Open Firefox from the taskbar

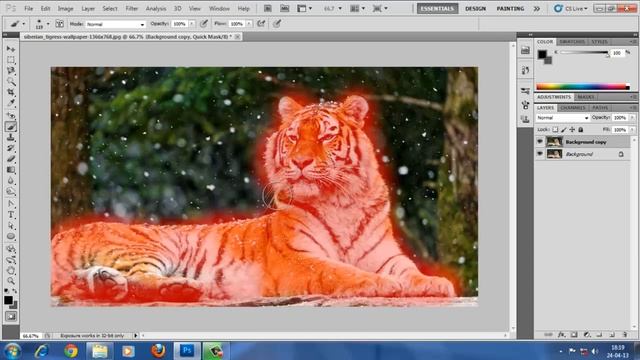(158, 351)
